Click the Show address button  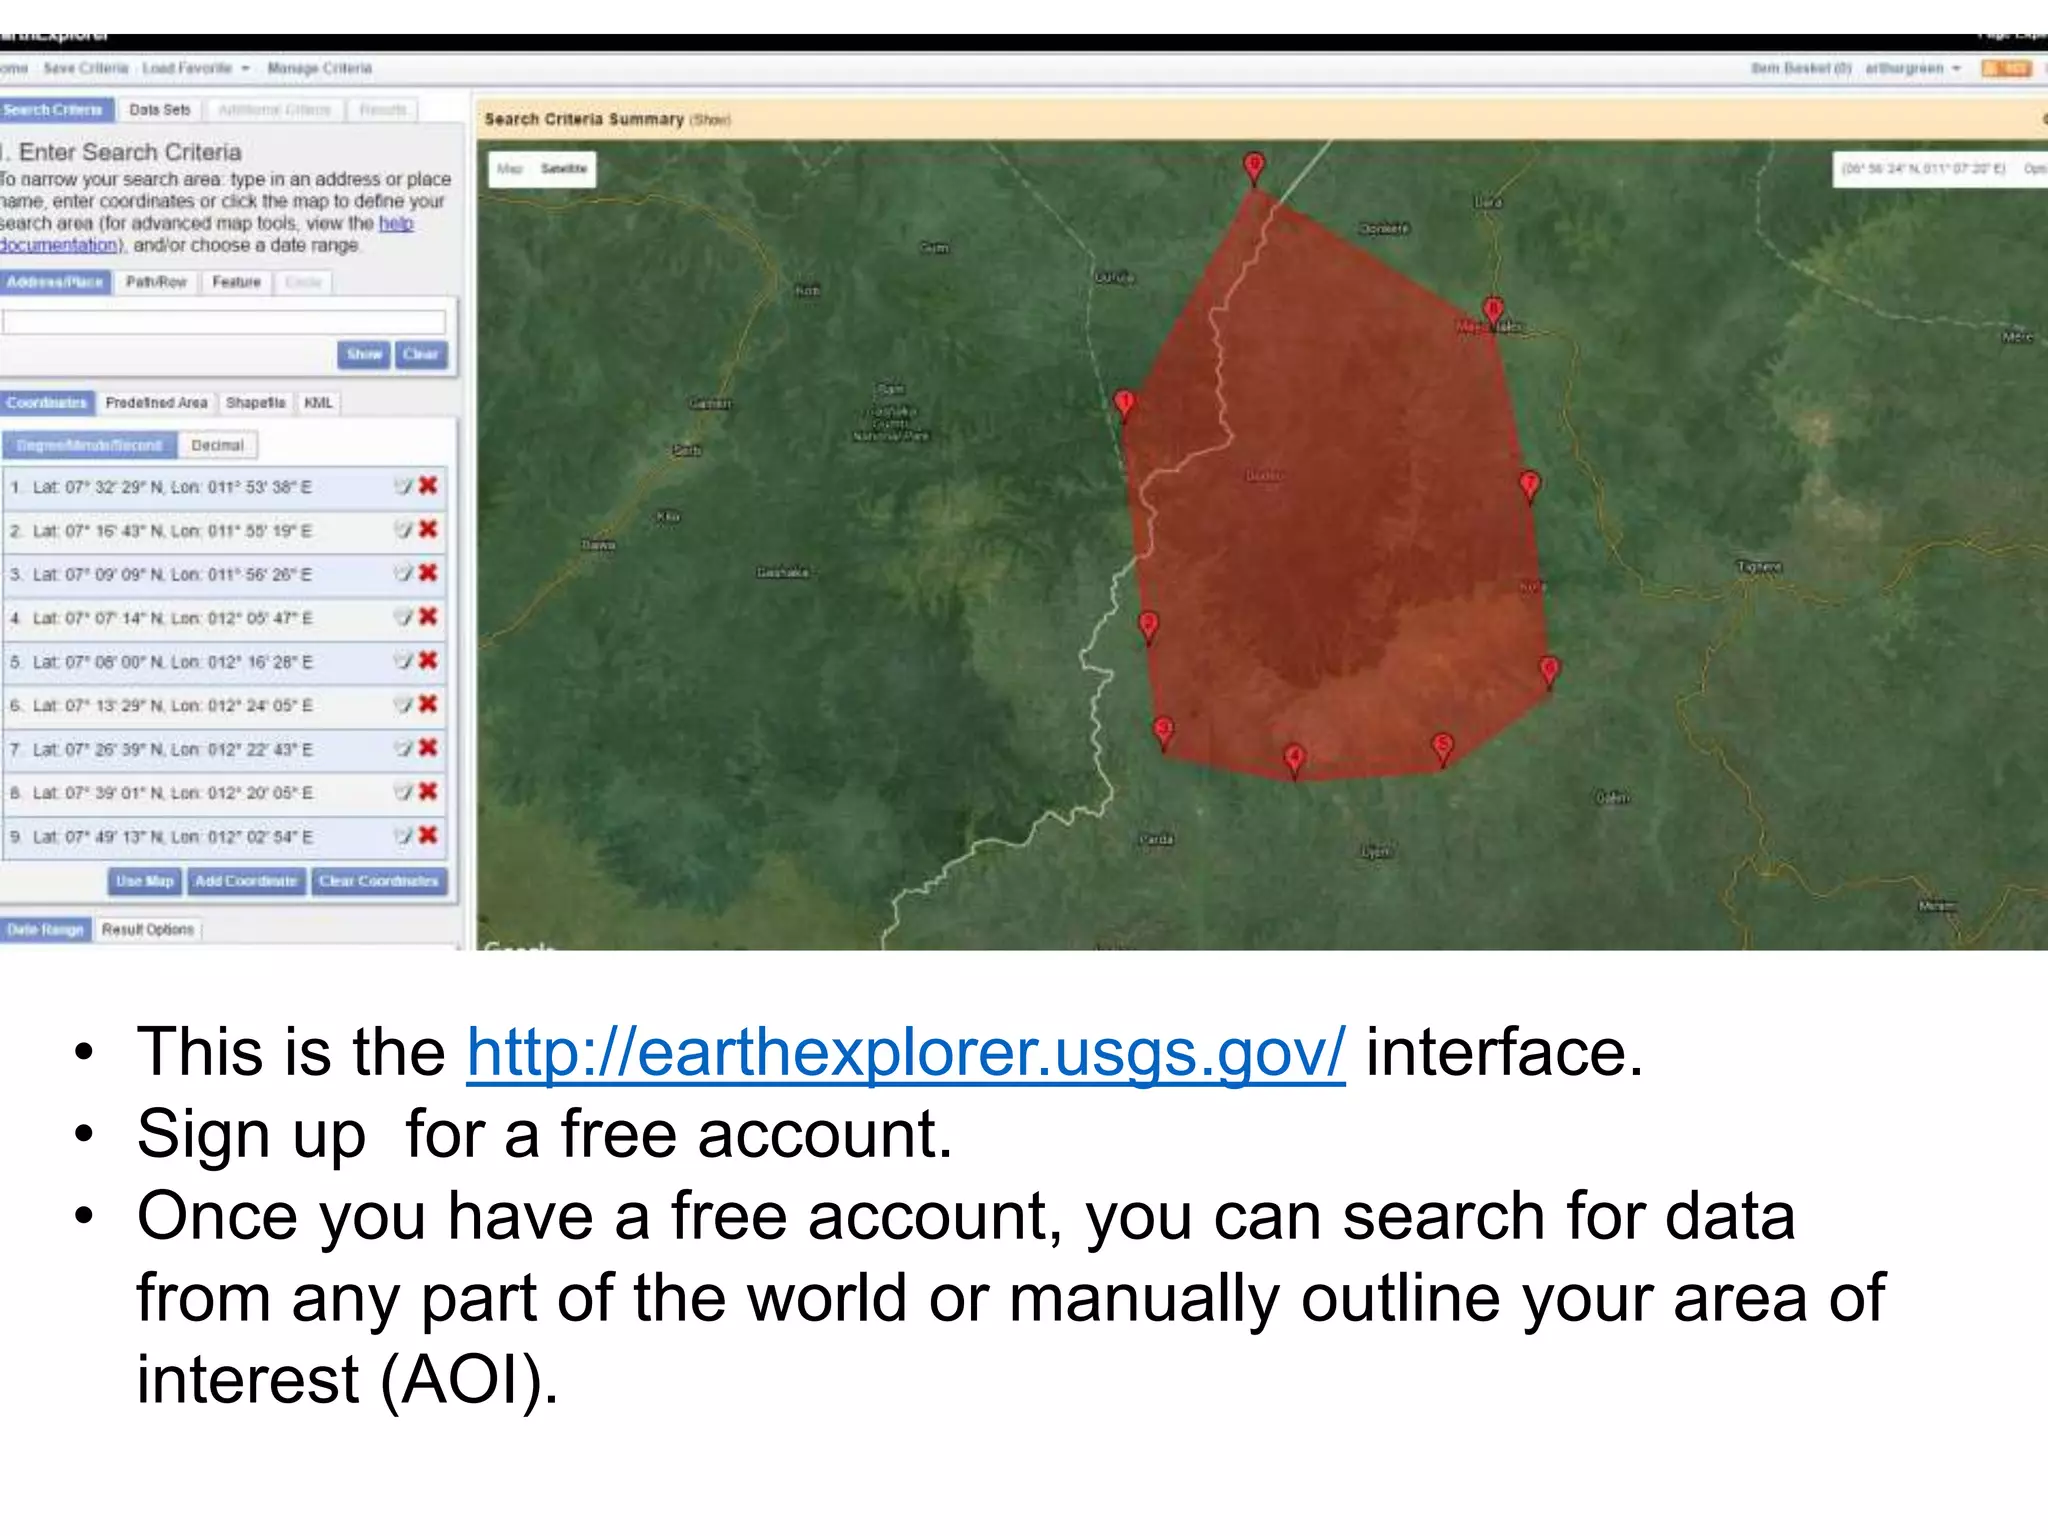(x=364, y=354)
